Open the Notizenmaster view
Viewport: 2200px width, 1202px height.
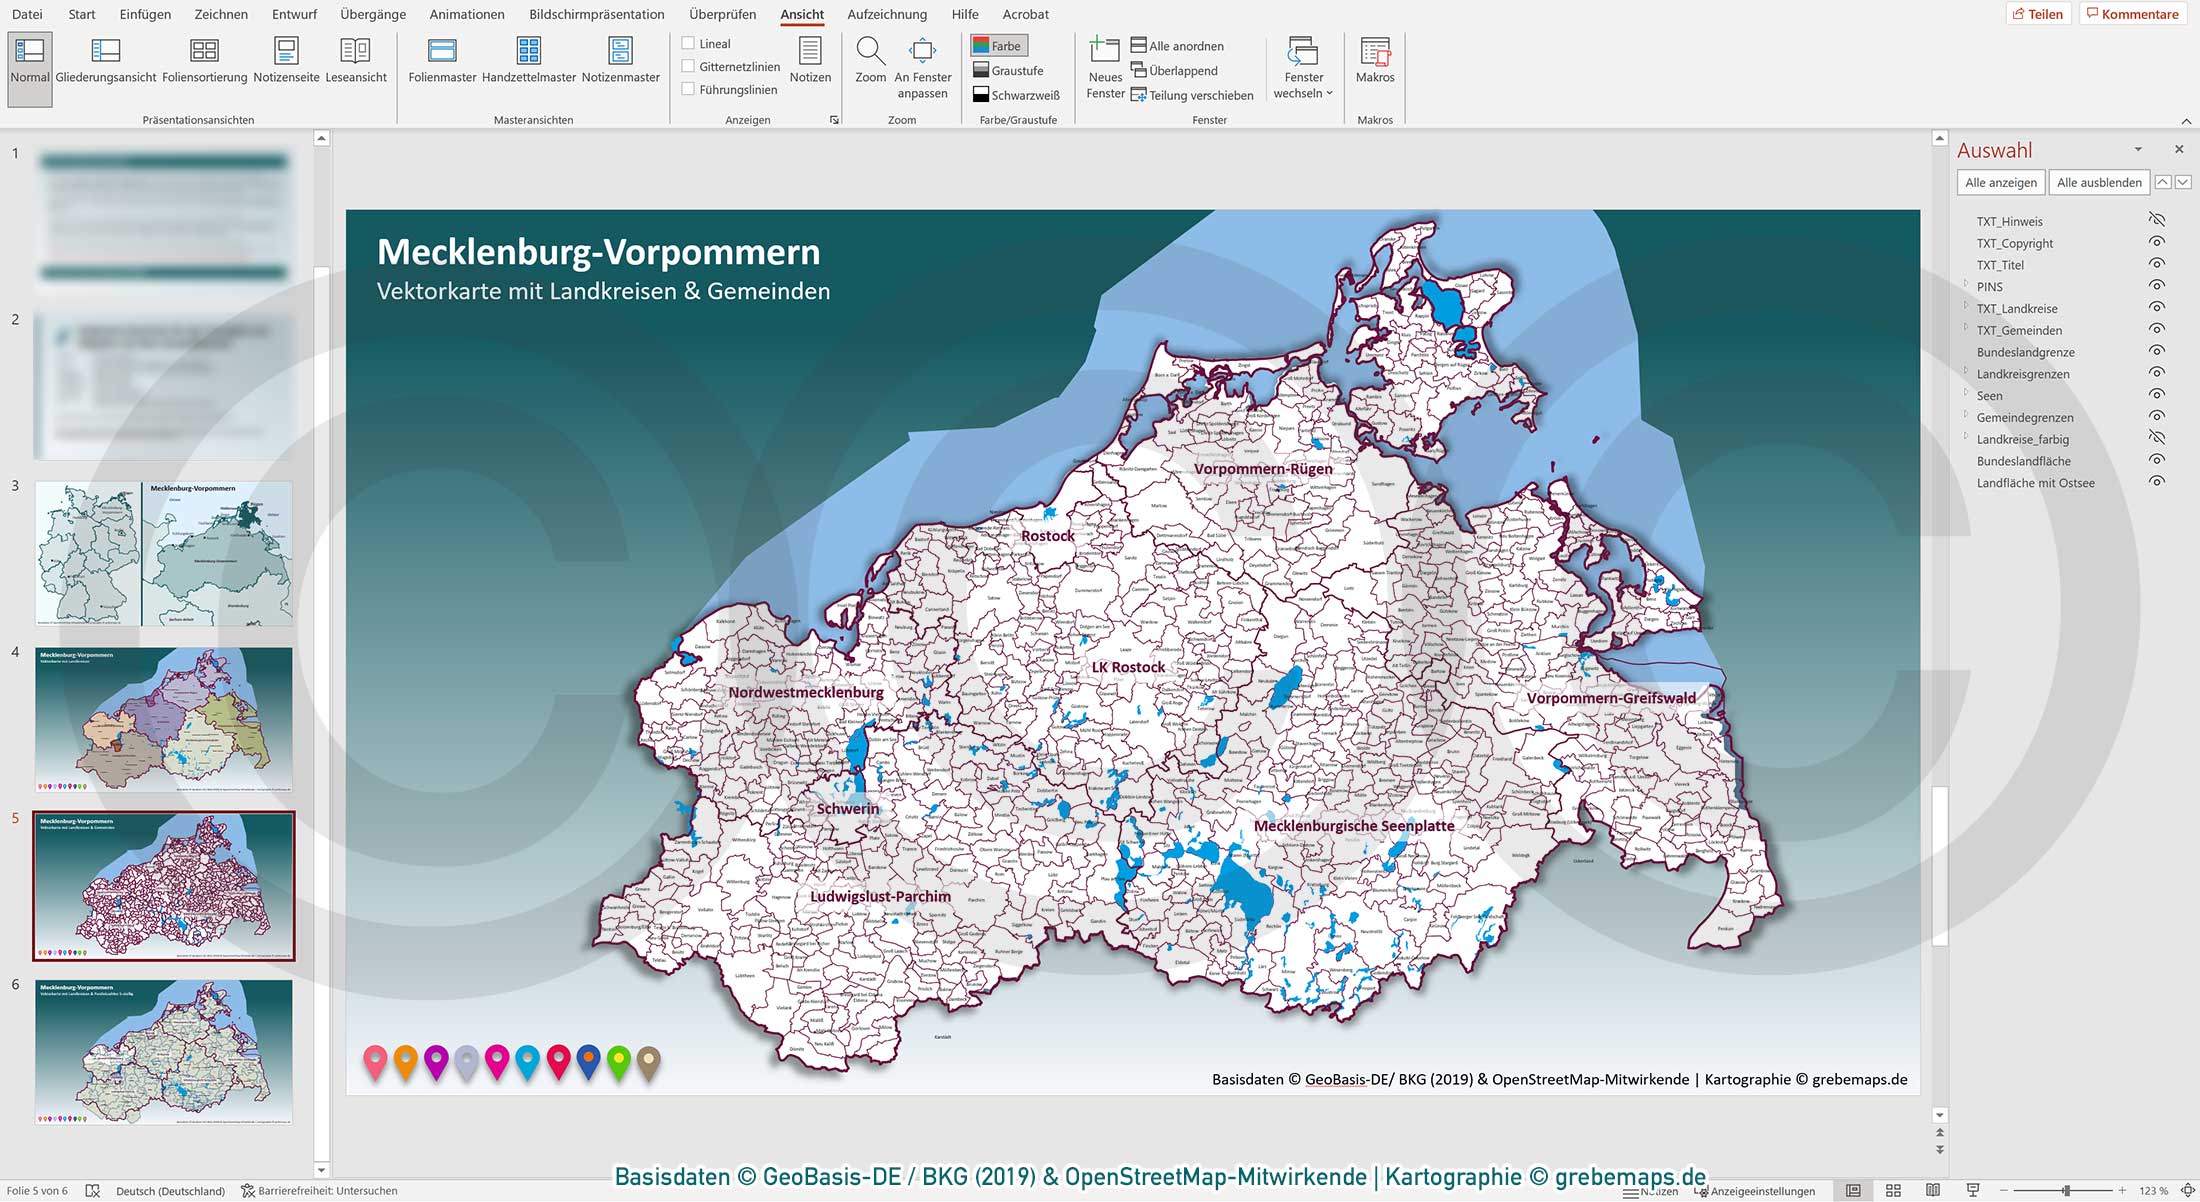pos(619,60)
